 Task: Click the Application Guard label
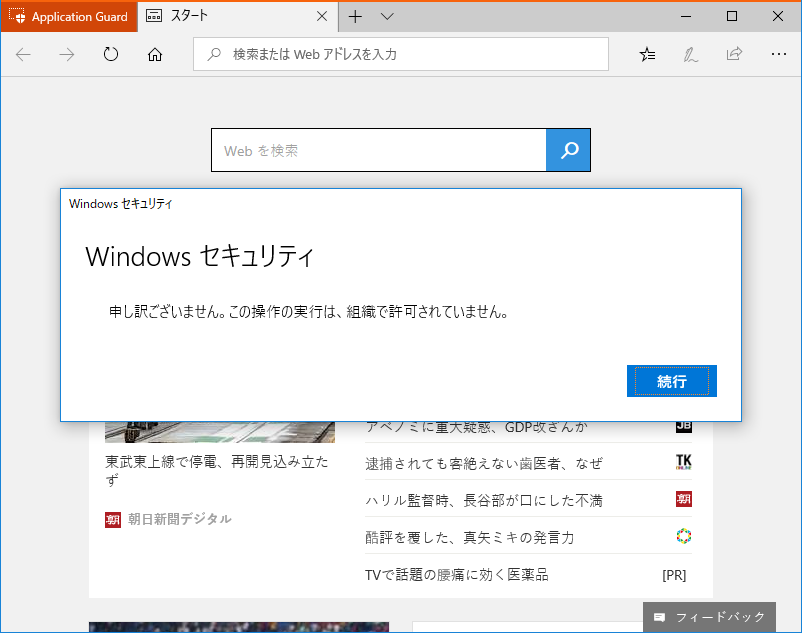pos(80,17)
